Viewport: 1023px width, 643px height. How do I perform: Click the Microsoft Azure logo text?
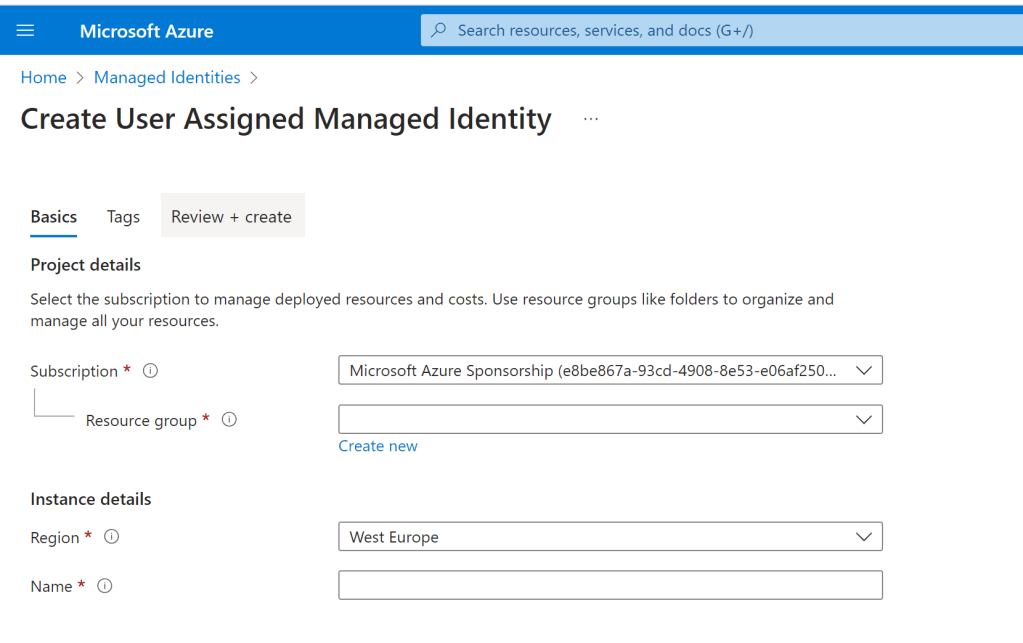click(x=147, y=31)
